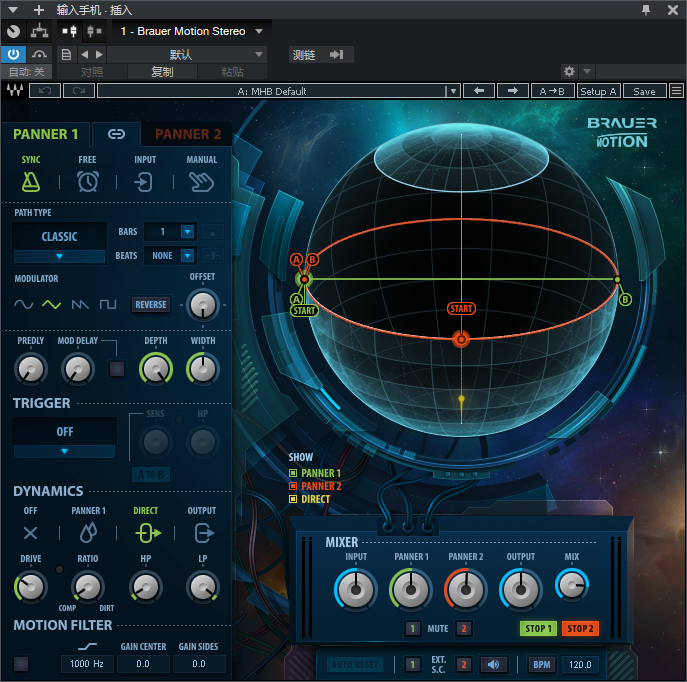
Task: Switch to Panner 1 tab
Action: [46, 134]
